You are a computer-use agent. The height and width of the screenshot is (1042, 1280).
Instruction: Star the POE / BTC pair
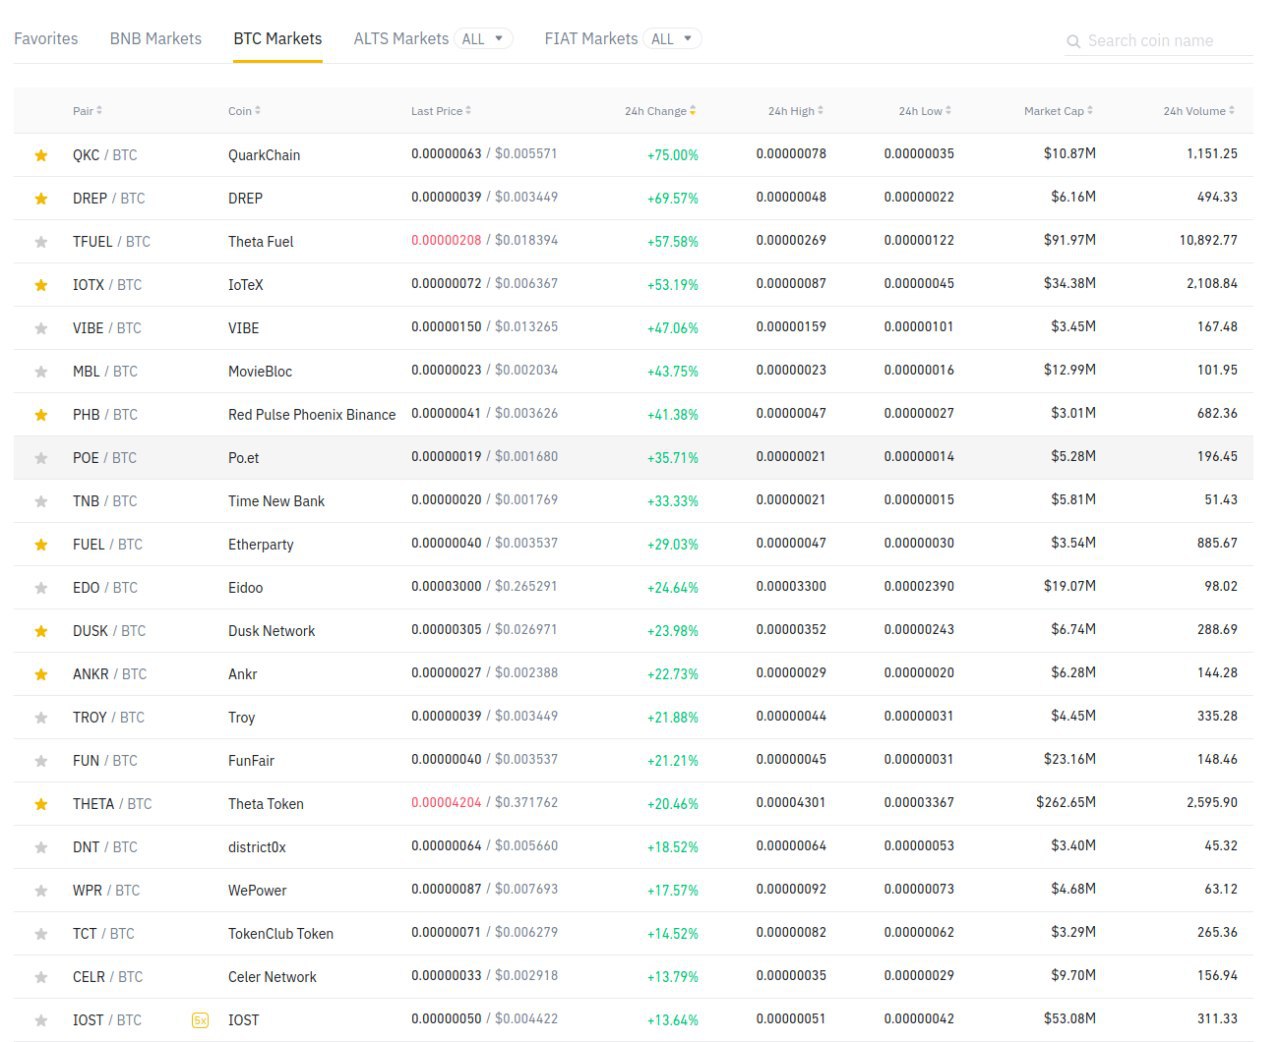41,458
